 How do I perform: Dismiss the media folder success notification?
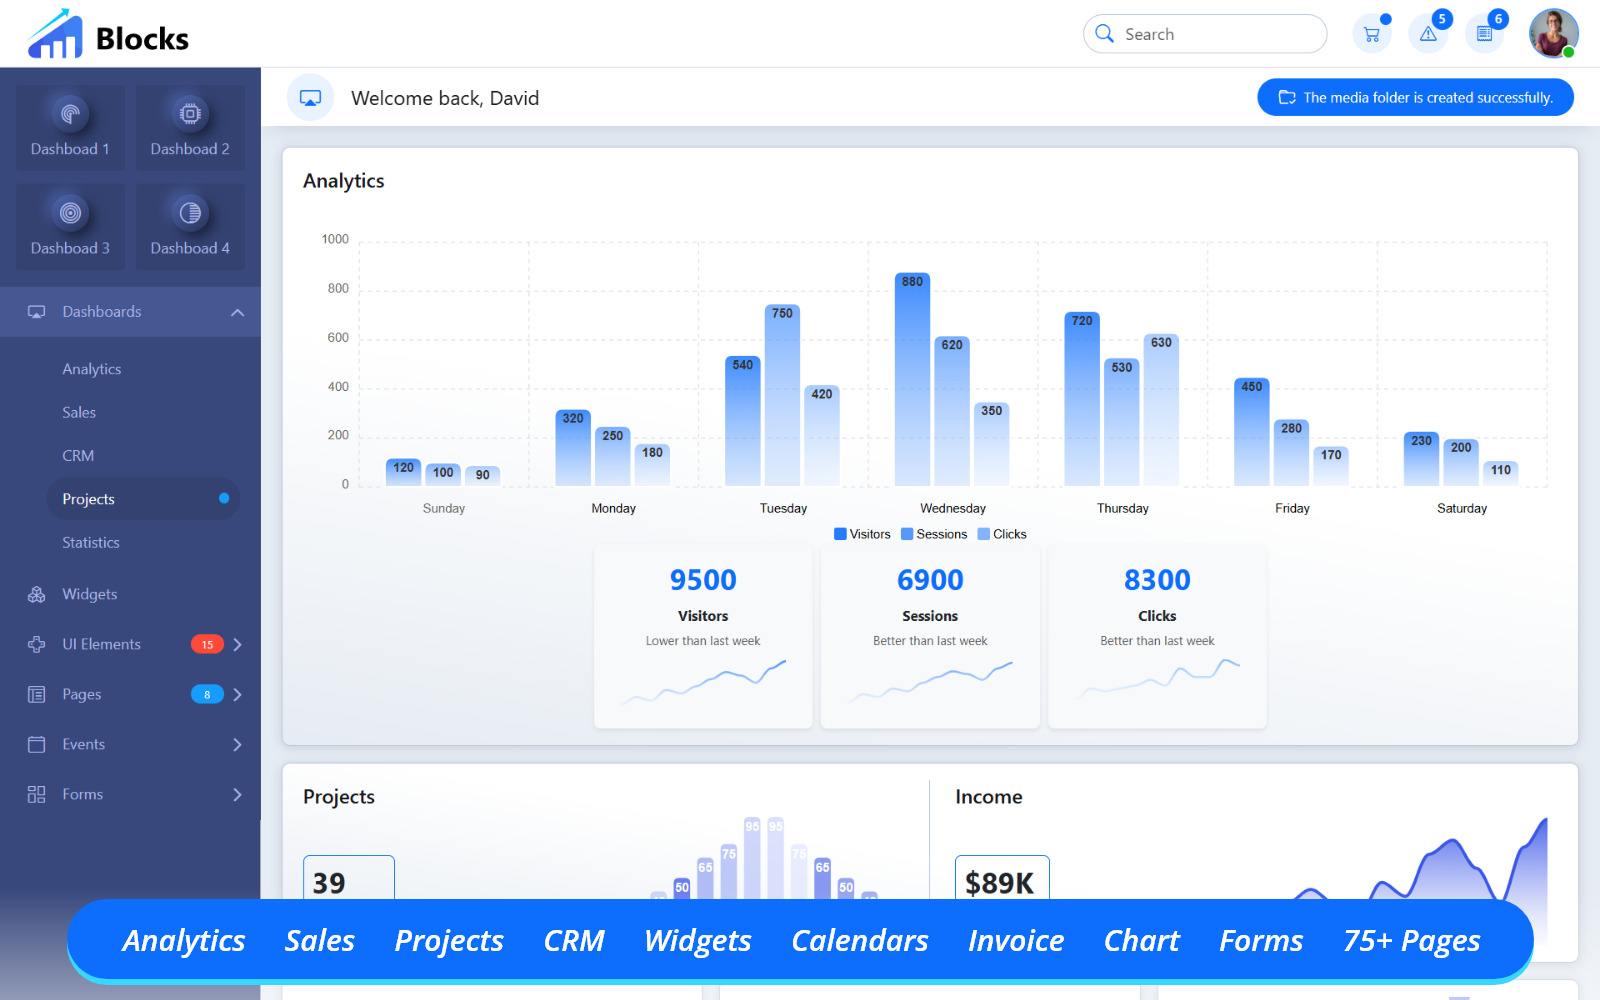tap(1414, 97)
